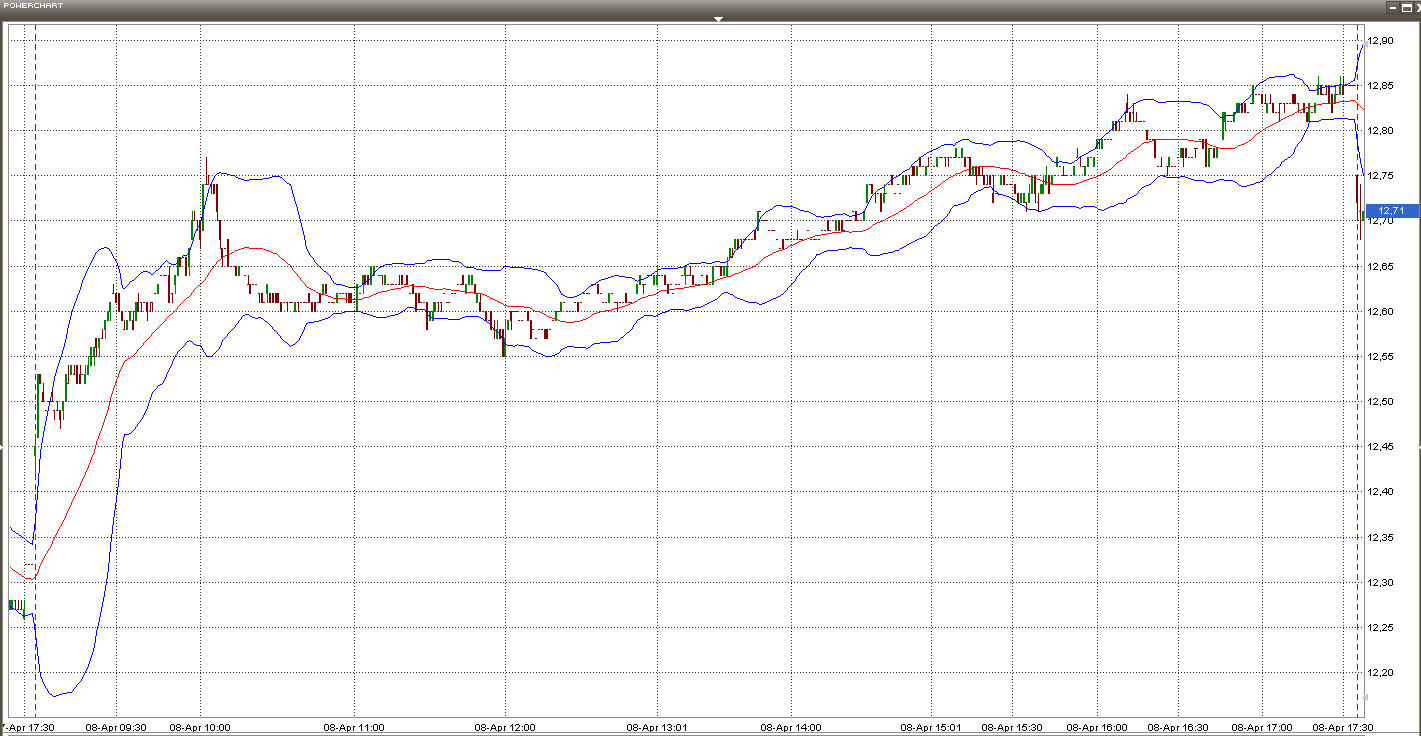This screenshot has width=1421, height=736.
Task: Click the 12,50 price axis label
Action: 1382,402
